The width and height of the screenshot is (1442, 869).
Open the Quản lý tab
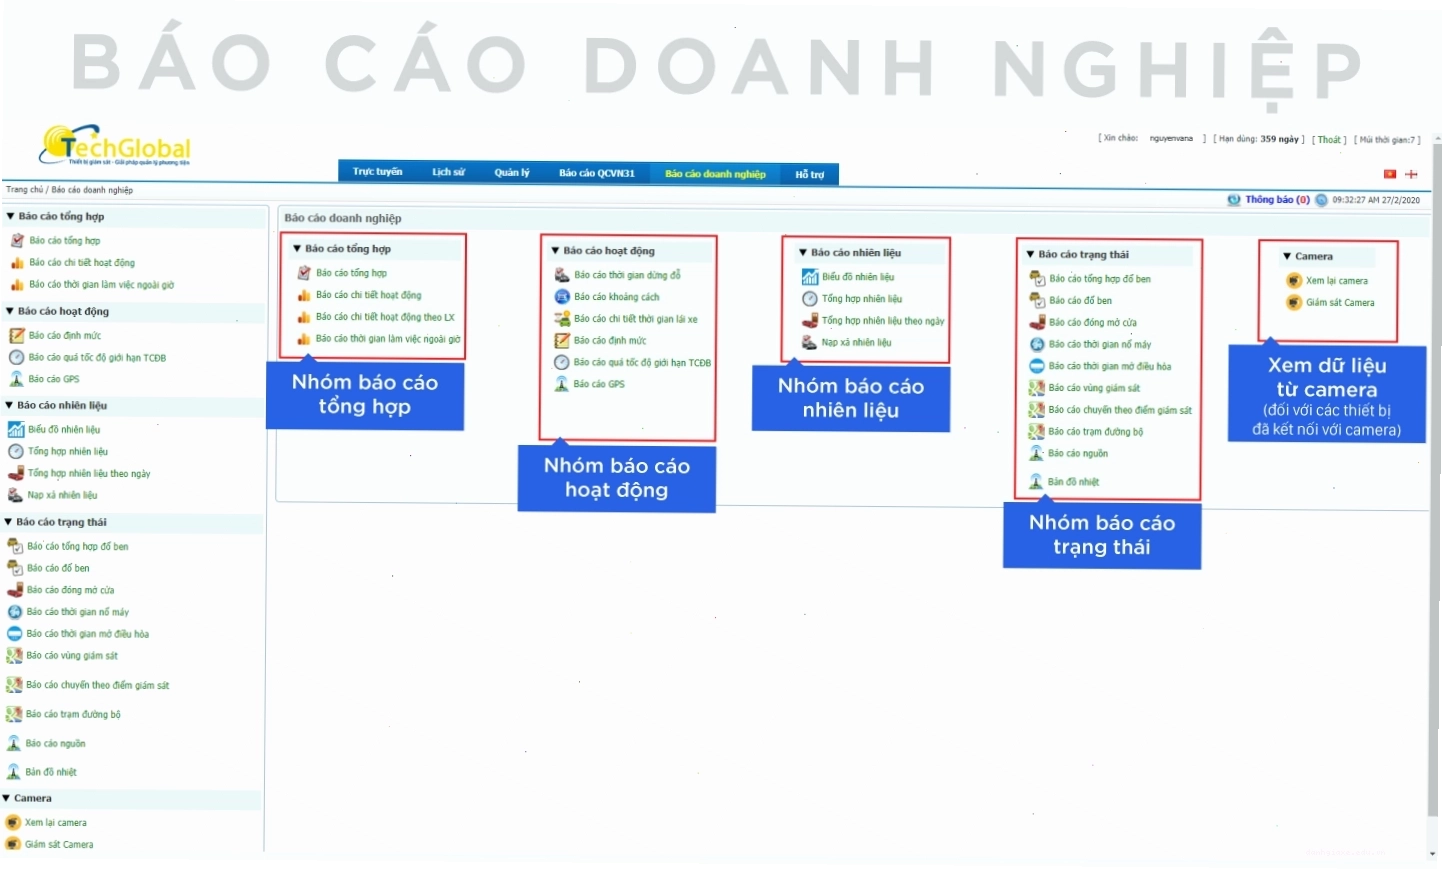click(x=512, y=173)
